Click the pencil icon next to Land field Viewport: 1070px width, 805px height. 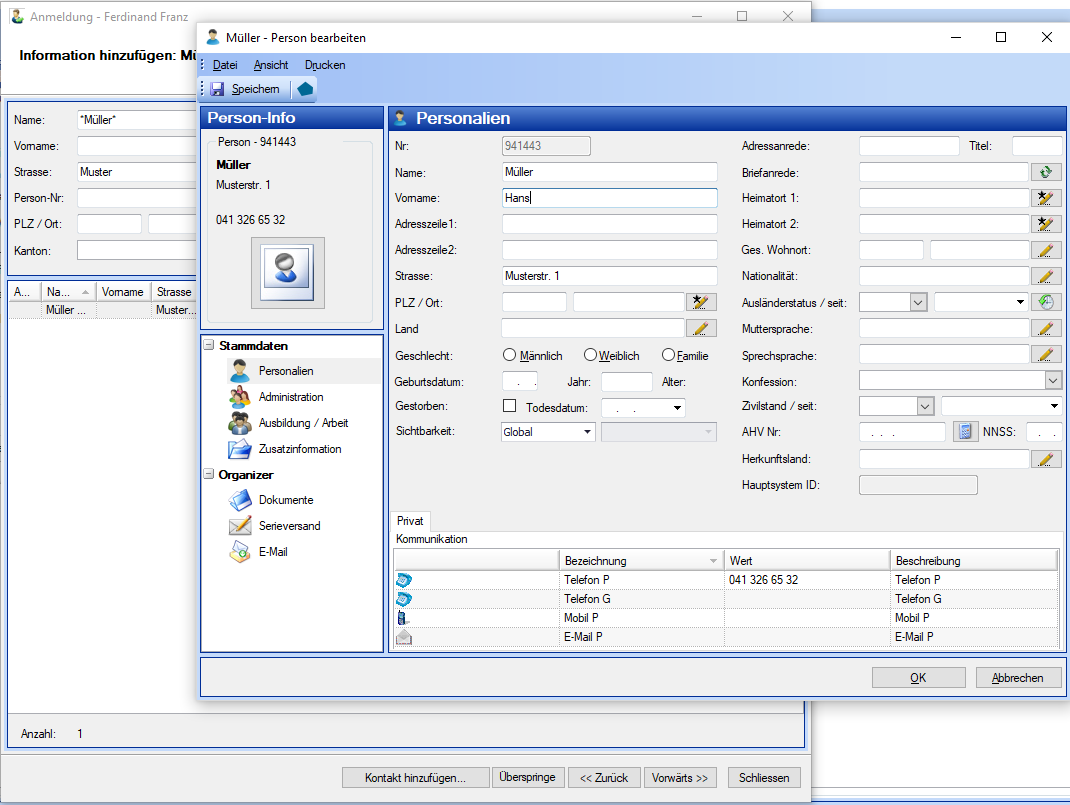(x=701, y=328)
